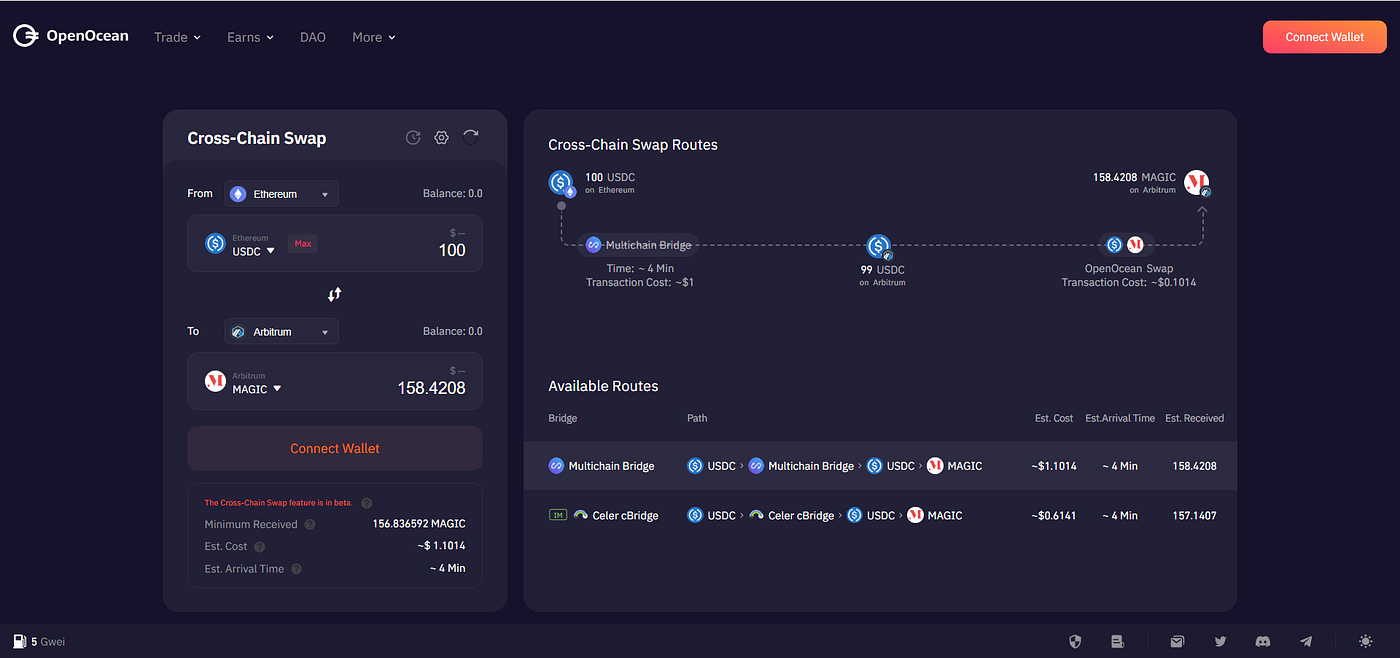Expand the Earns menu
The width and height of the screenshot is (1400, 658).
[x=250, y=37]
